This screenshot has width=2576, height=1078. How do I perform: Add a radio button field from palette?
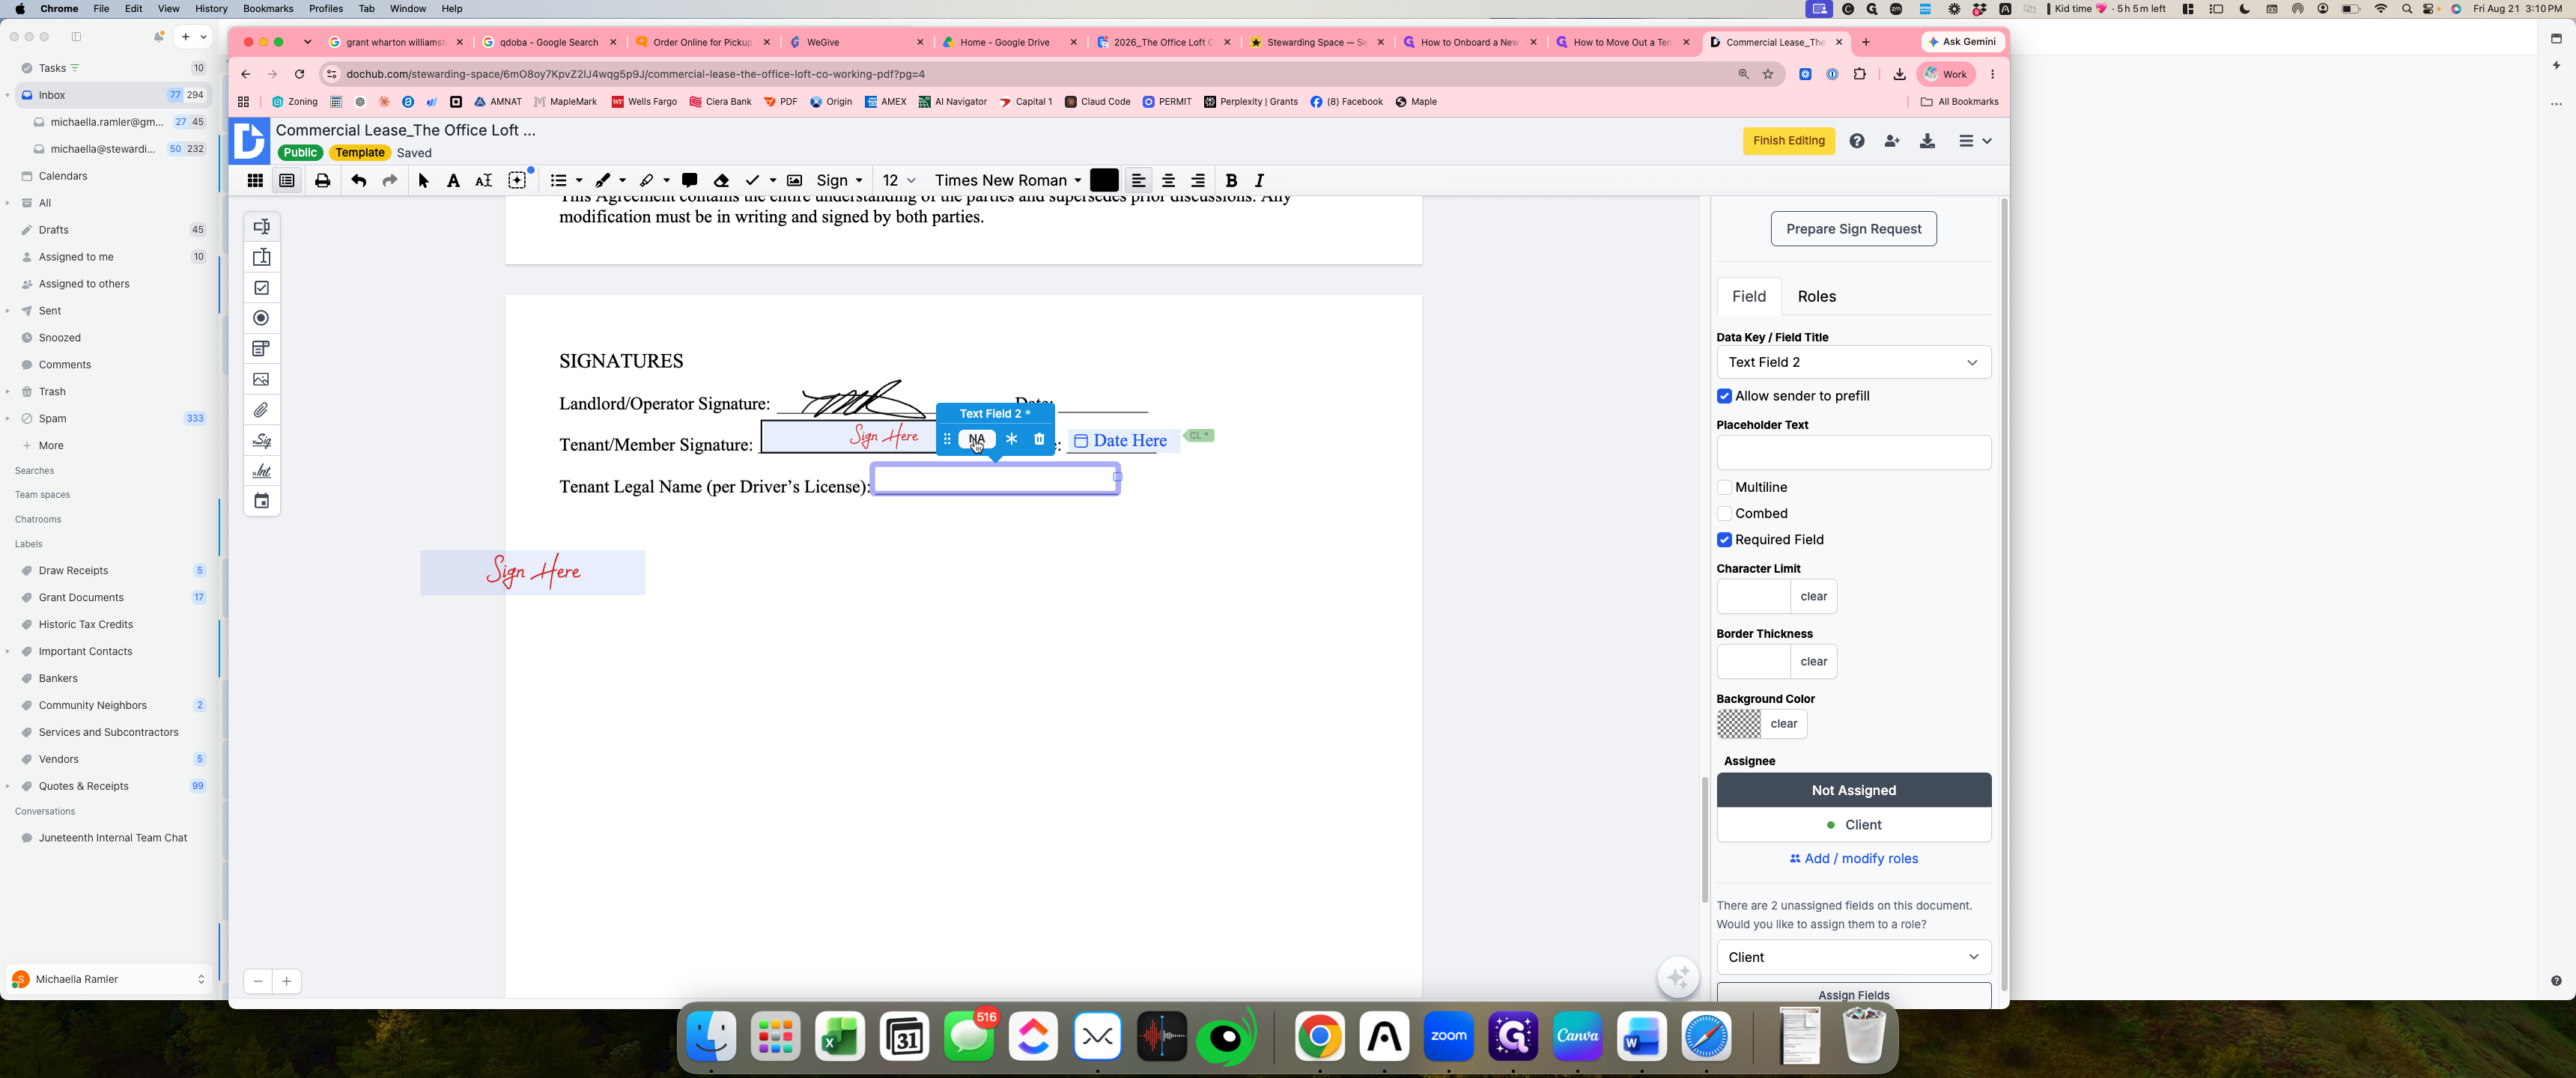click(x=261, y=318)
